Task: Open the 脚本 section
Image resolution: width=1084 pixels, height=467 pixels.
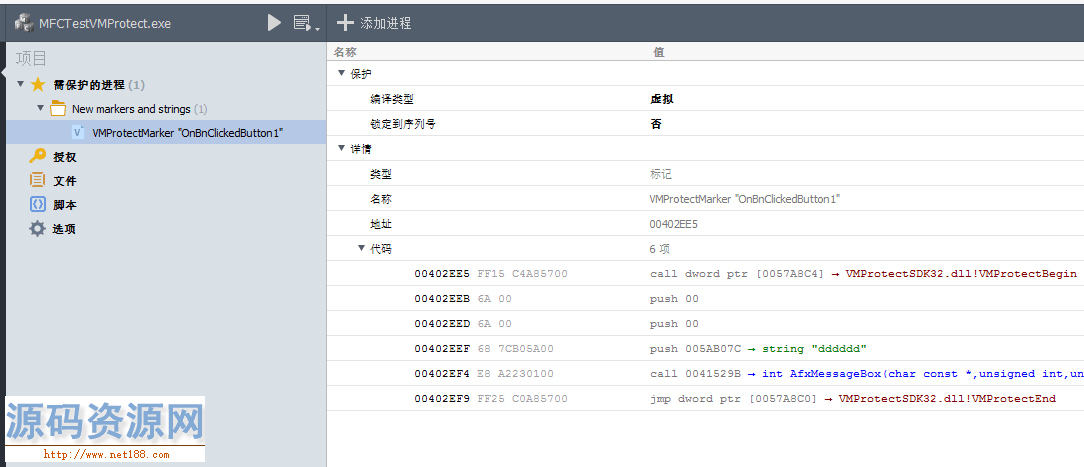Action: click(x=65, y=205)
